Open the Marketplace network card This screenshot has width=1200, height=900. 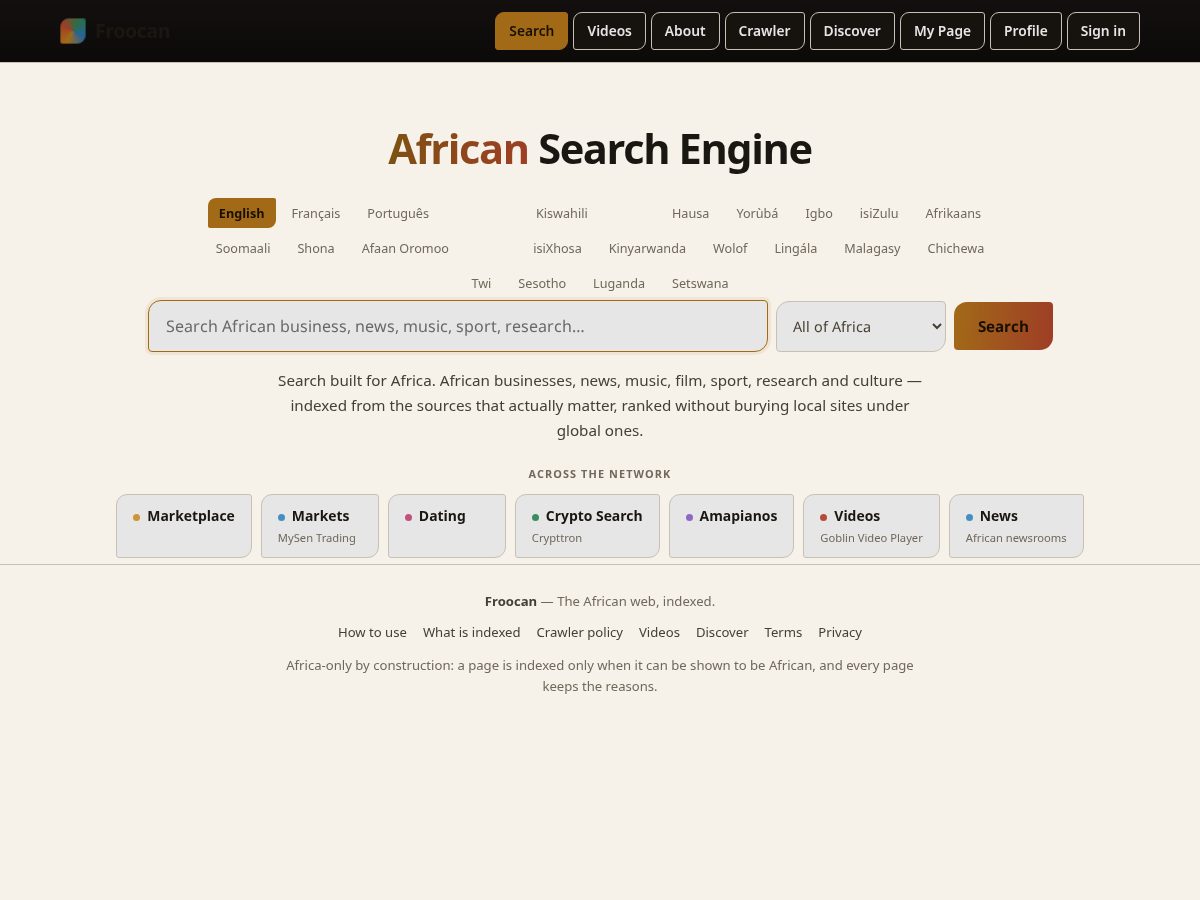[x=184, y=526]
